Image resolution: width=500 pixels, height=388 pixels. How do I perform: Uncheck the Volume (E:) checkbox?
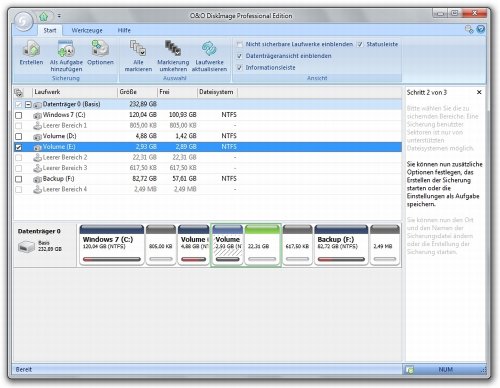click(19, 147)
